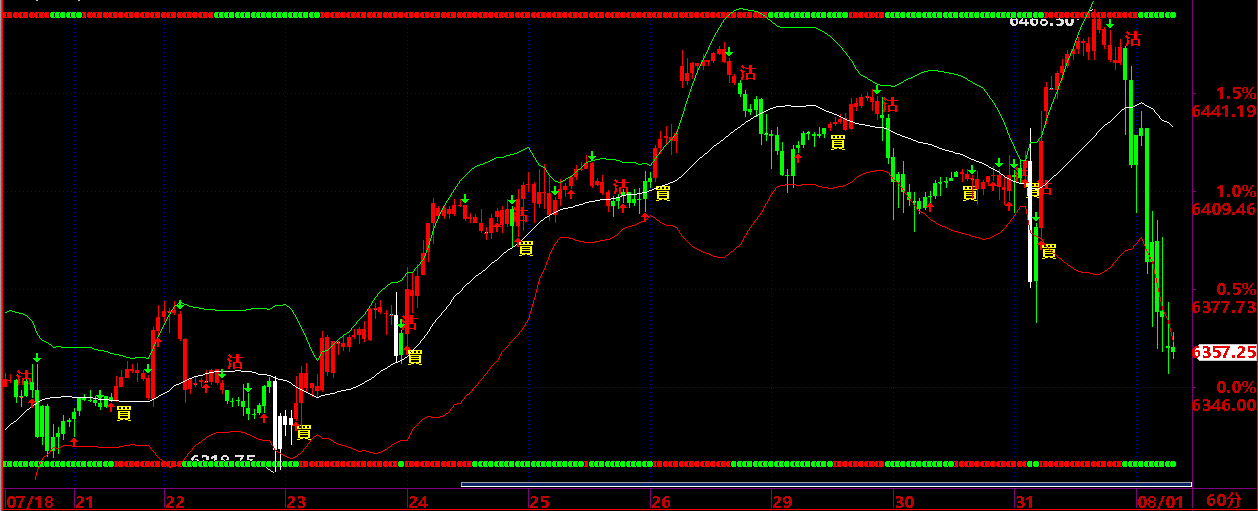Click the lowest 買 marker after date 31

1049,251
